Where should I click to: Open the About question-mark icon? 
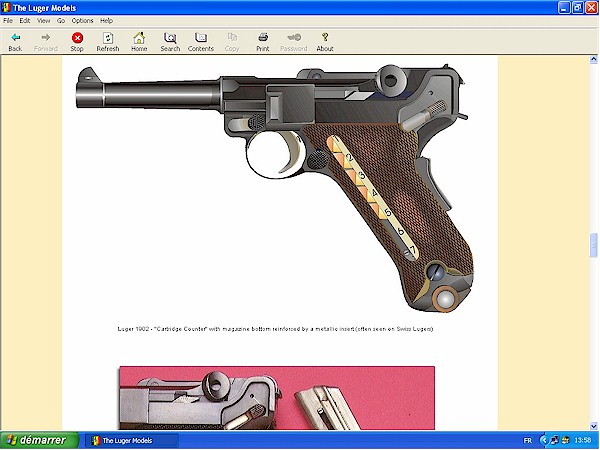(x=325, y=42)
